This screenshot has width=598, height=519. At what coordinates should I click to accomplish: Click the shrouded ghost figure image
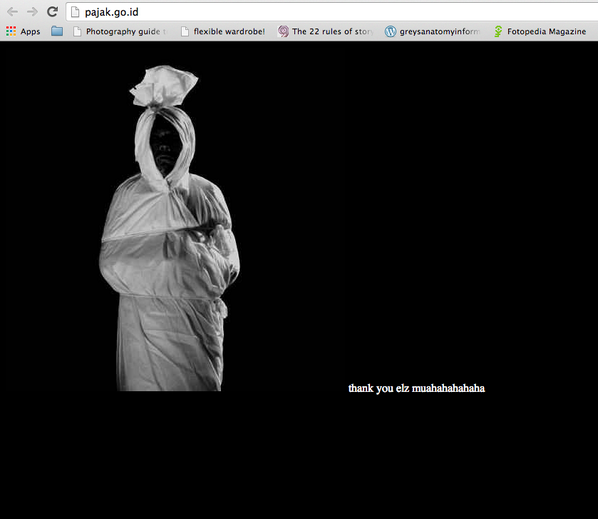[169, 228]
